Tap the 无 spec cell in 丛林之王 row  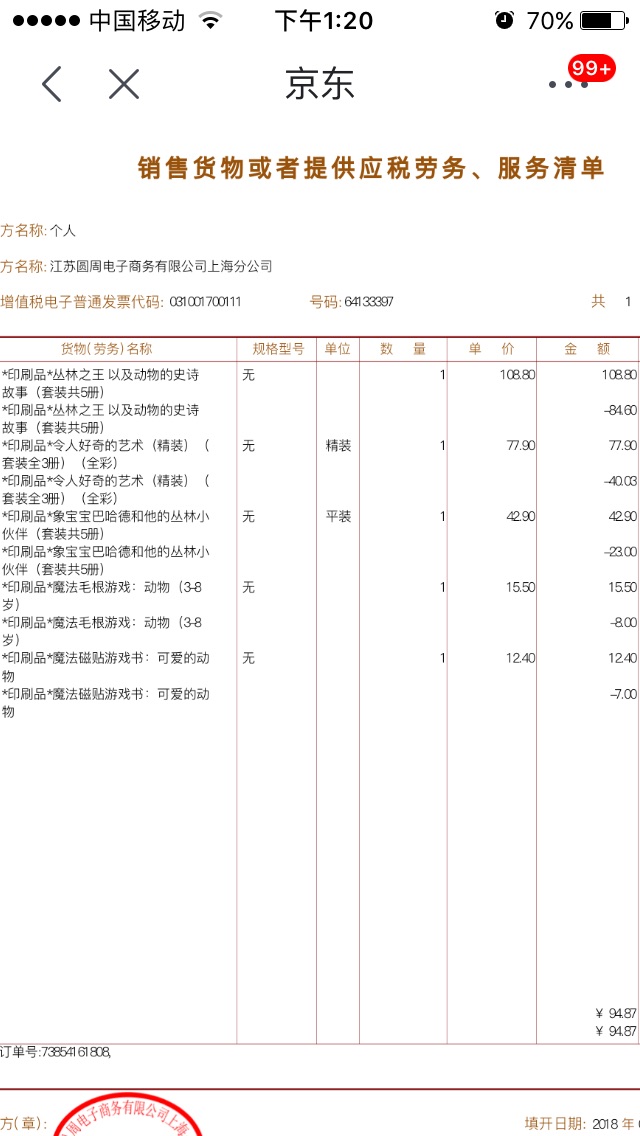pos(249,375)
